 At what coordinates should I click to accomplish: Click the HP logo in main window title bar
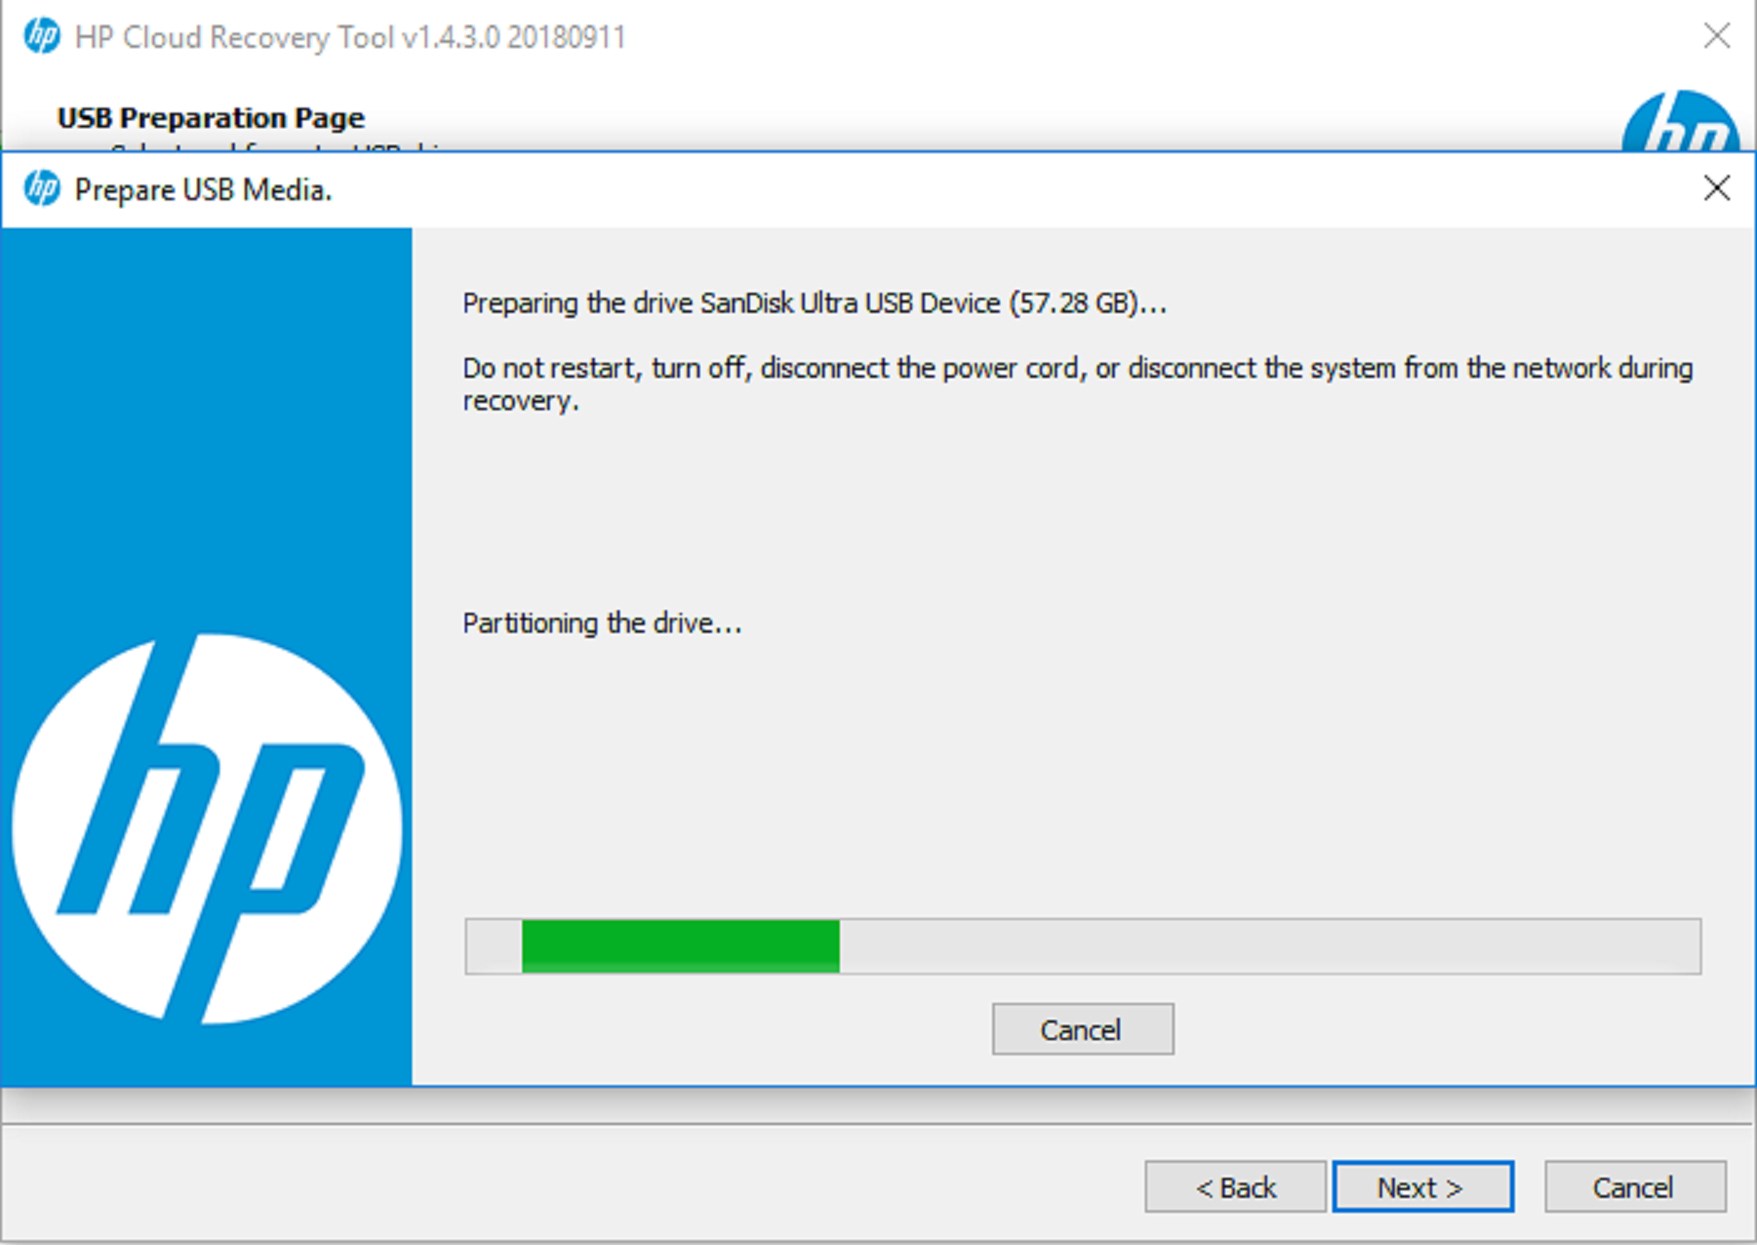pyautogui.click(x=40, y=36)
